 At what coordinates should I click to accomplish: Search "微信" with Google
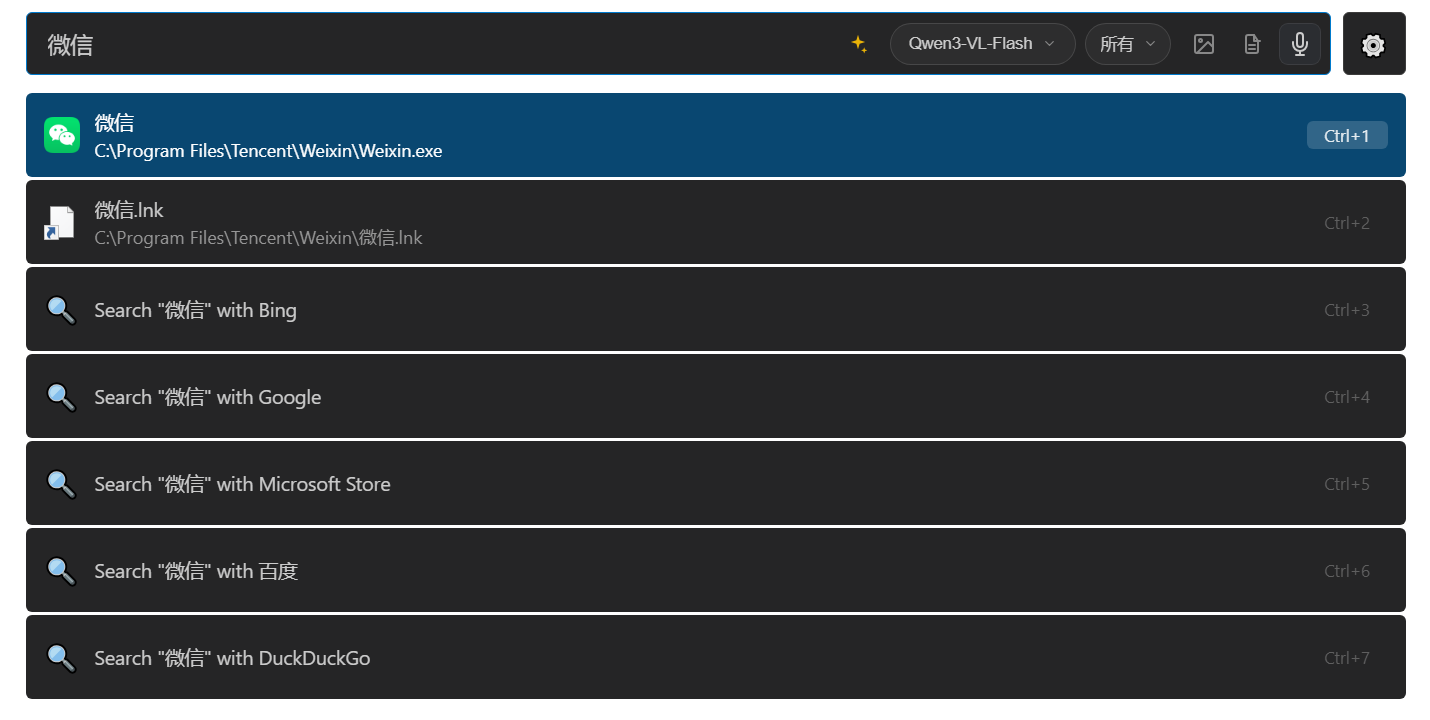716,396
